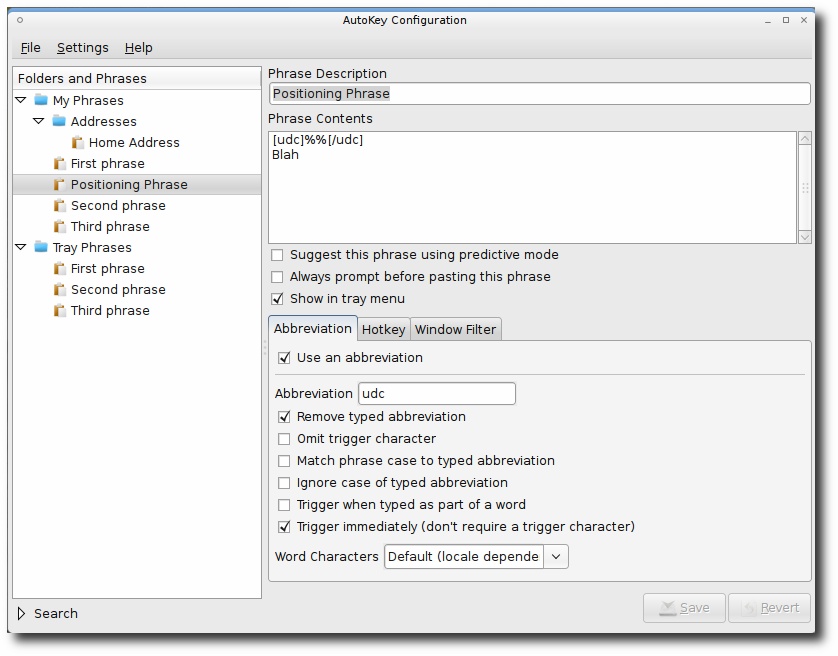Select the Home Address phrase icon
Viewport: 838px width, 656px height.
(x=77, y=142)
